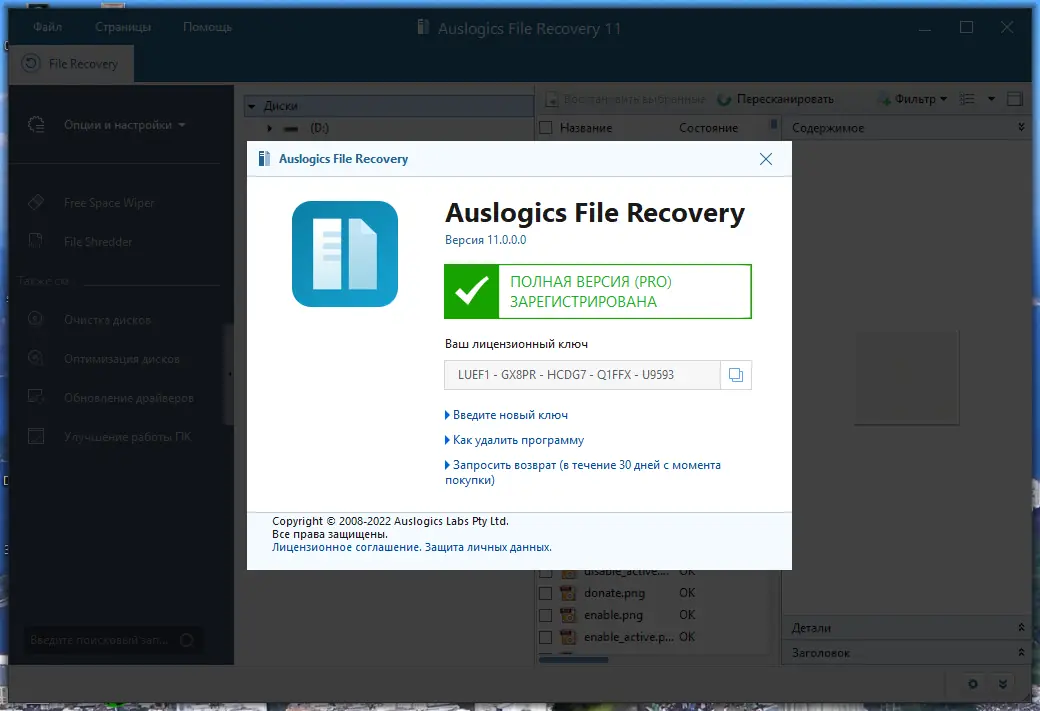The height and width of the screenshot is (711, 1040).
Task: Click Восстановить выбранные toolbar button
Action: pos(625,99)
